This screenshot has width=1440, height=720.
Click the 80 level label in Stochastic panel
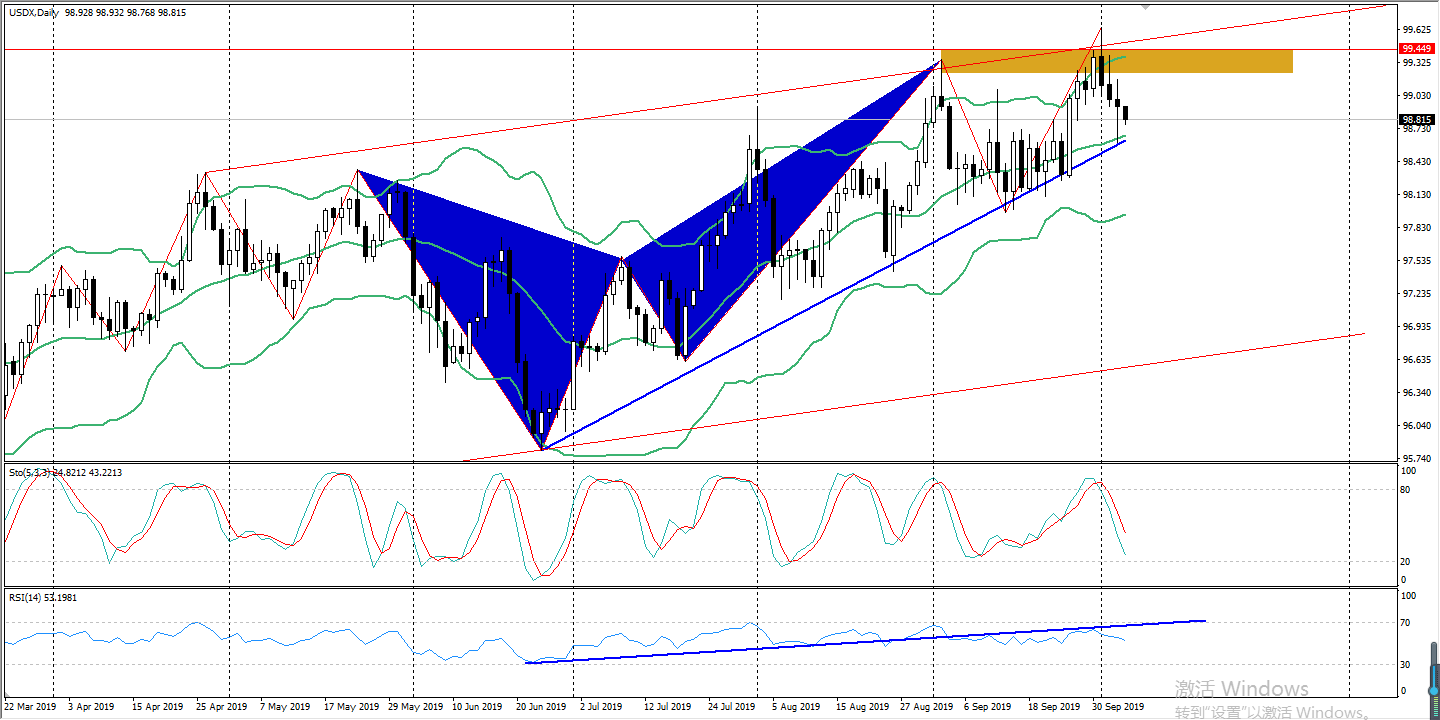(x=1405, y=490)
